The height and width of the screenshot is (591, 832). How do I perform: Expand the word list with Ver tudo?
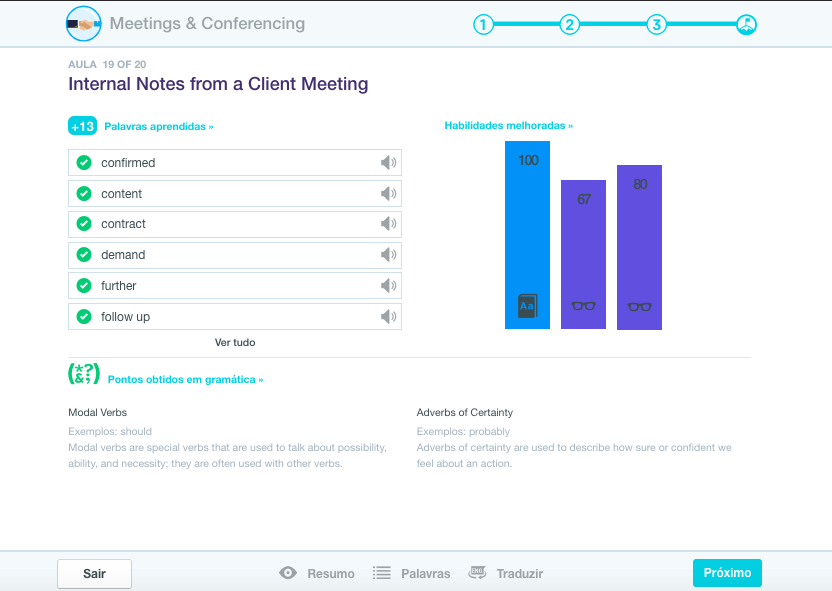click(x=235, y=343)
